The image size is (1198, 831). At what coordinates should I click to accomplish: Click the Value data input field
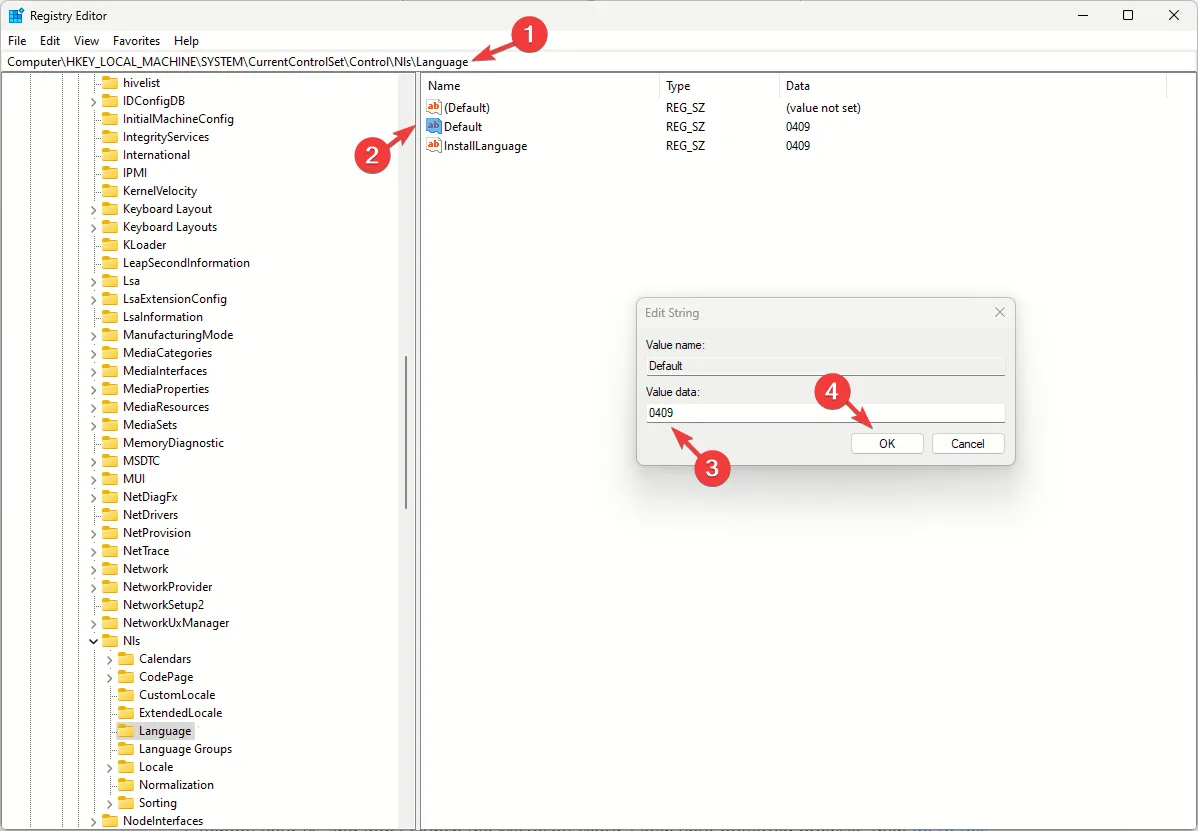(825, 412)
